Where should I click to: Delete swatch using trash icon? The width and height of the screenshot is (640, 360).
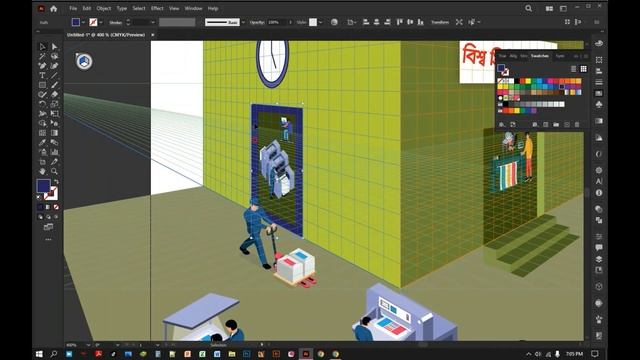pos(577,124)
